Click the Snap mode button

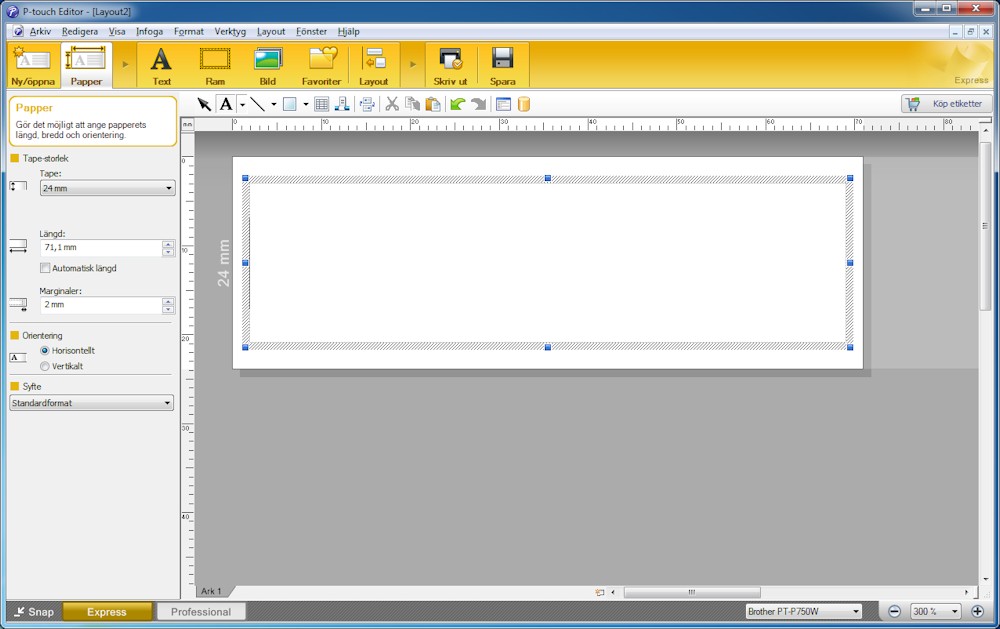34,612
